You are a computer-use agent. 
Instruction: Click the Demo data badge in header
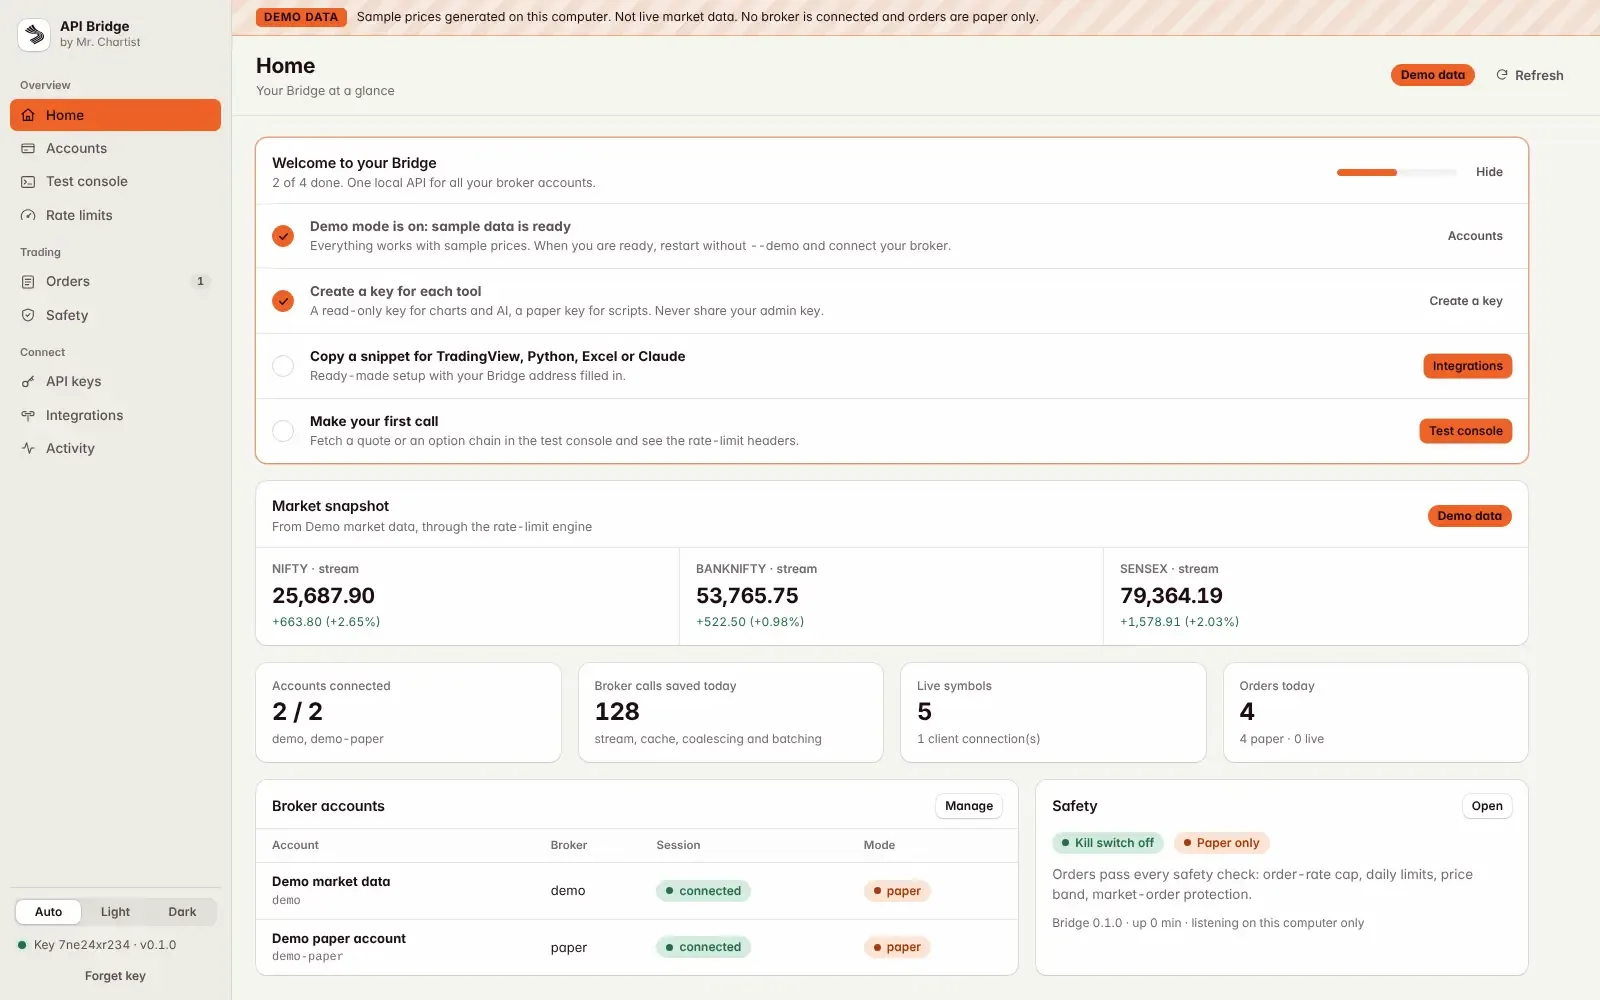point(1432,75)
